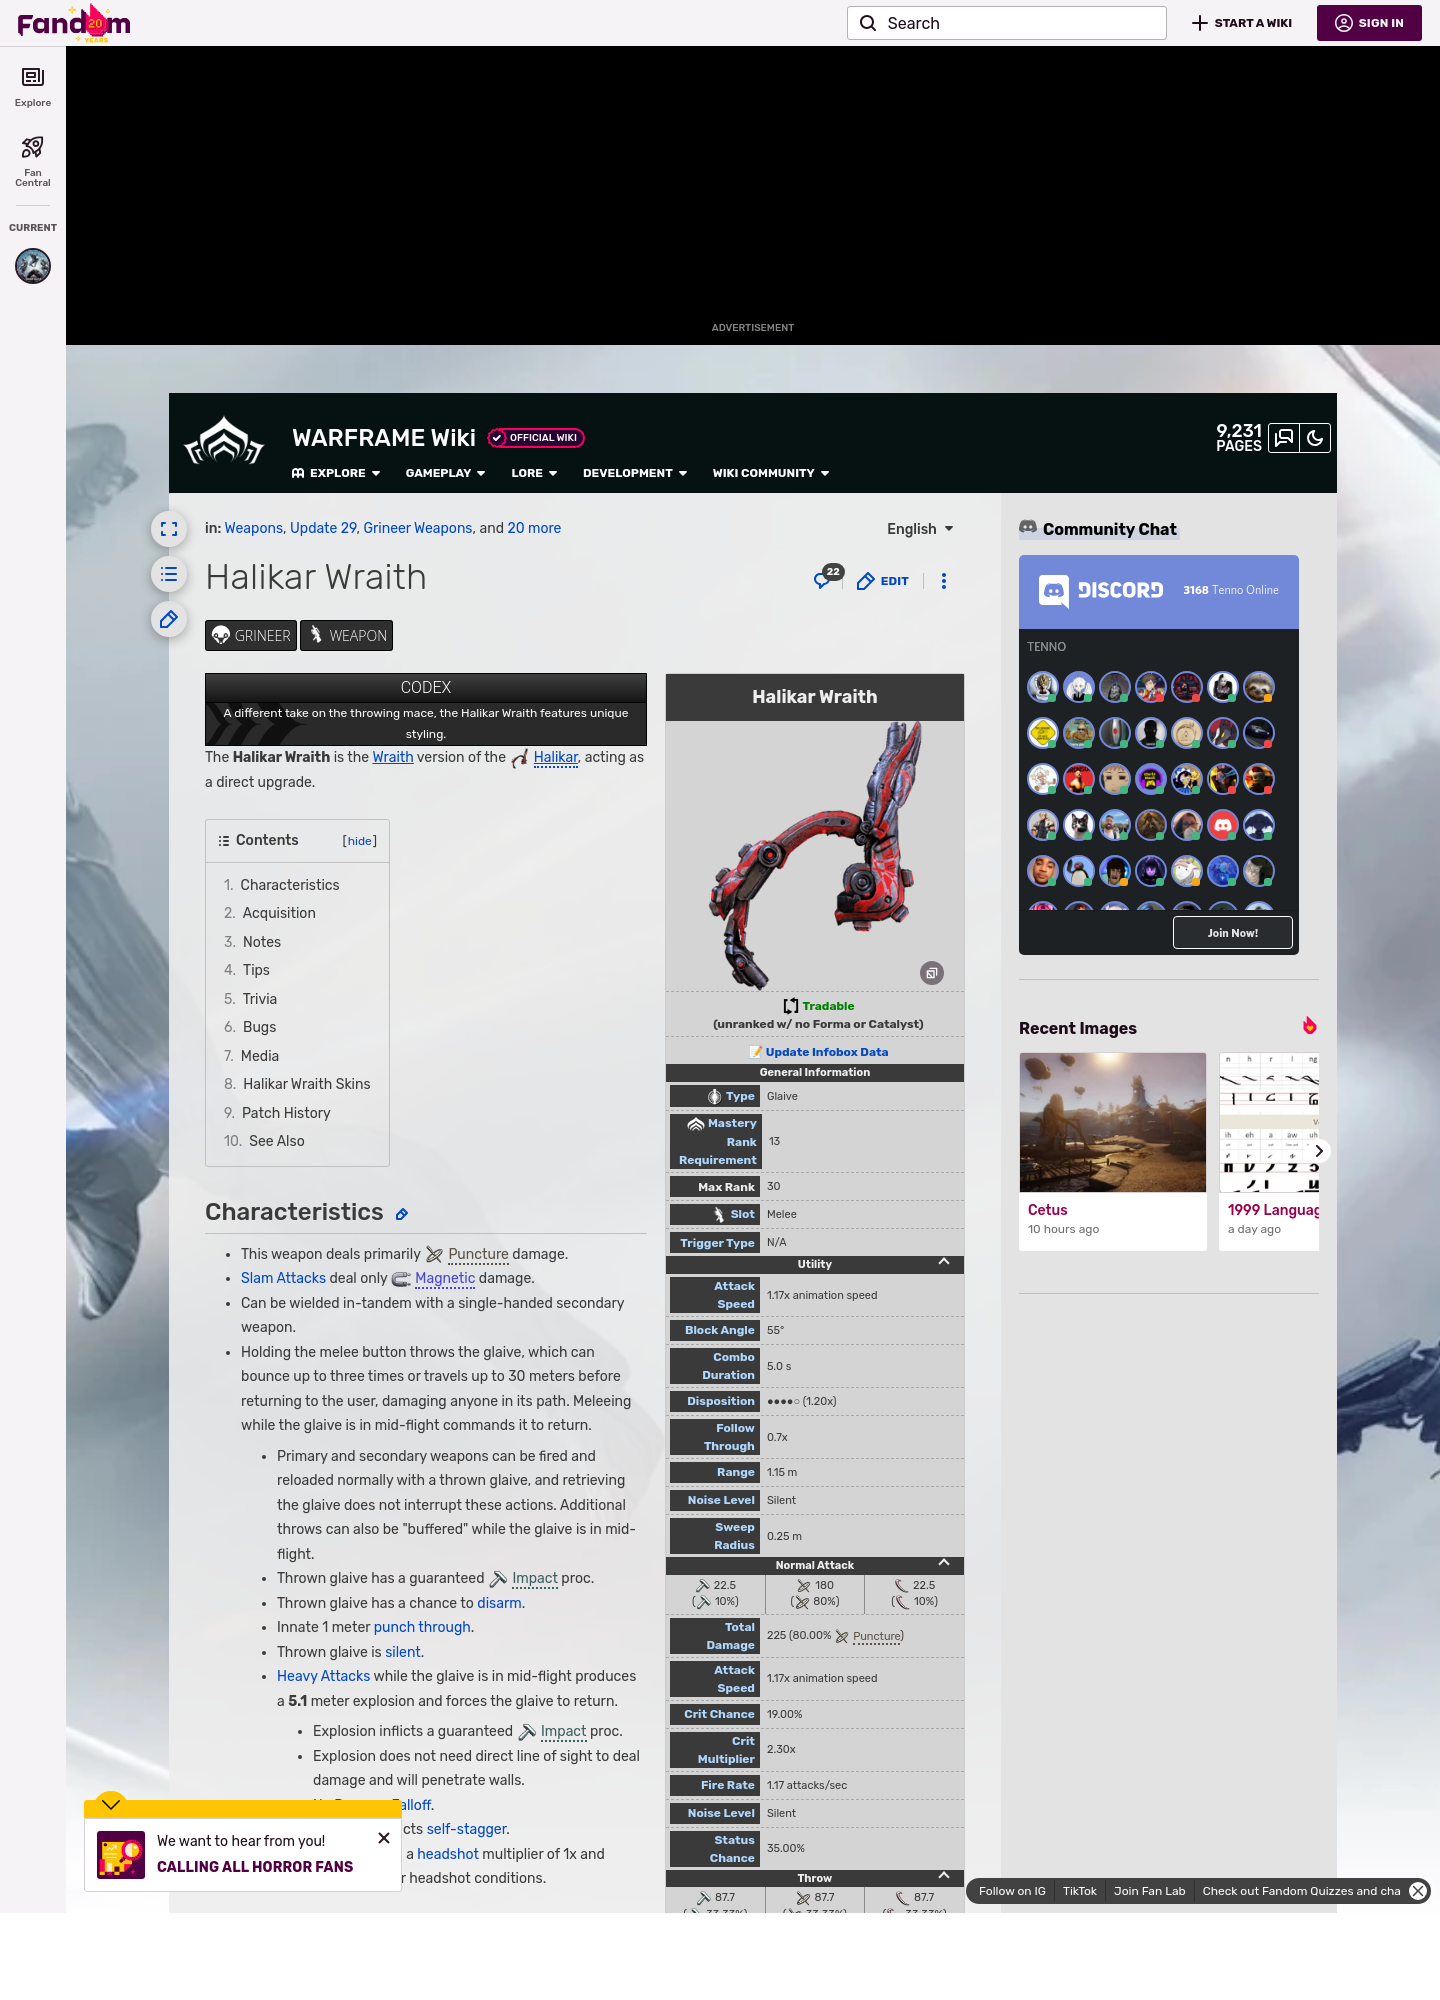Screen dimensions: 1440x2000
Task: Collapse the Utility infobox section
Action: 944,1262
